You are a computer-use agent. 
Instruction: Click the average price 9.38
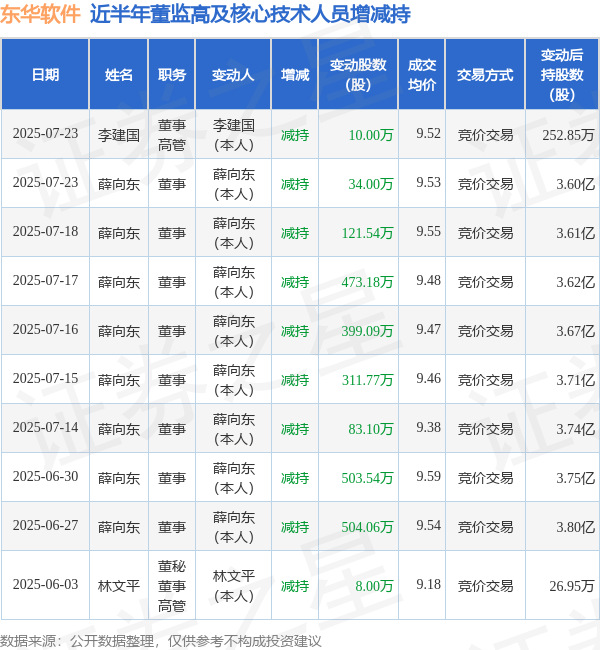click(x=428, y=427)
